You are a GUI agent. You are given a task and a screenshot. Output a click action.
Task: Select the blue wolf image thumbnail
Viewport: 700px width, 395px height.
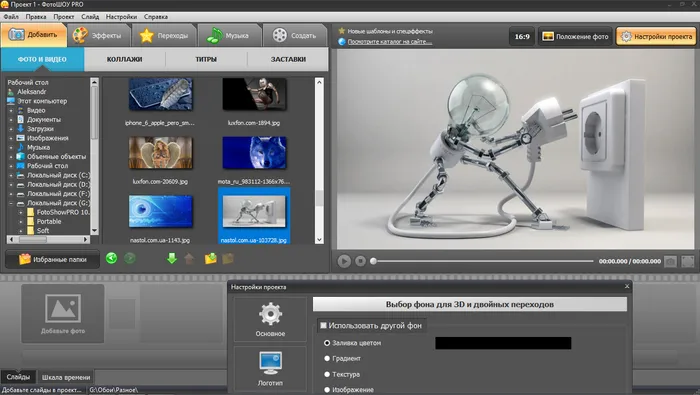tap(254, 153)
